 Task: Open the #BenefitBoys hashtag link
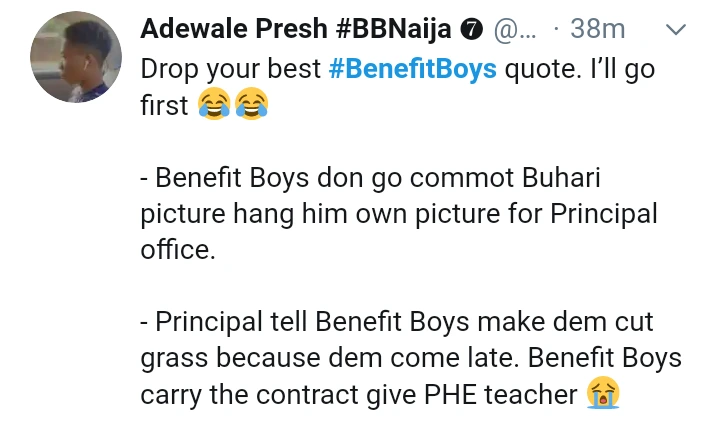click(413, 69)
